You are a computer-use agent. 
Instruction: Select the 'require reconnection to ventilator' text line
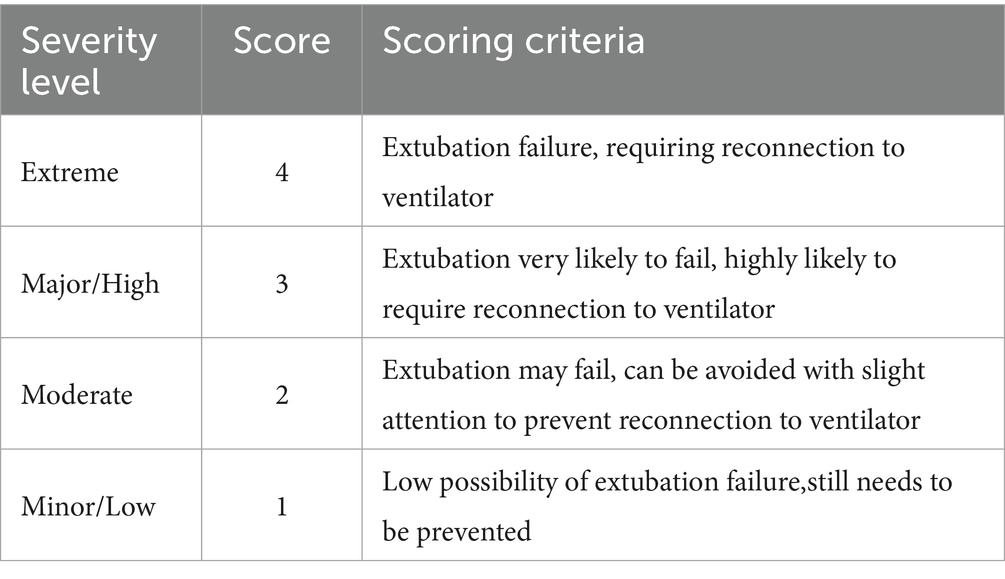[x=578, y=309]
